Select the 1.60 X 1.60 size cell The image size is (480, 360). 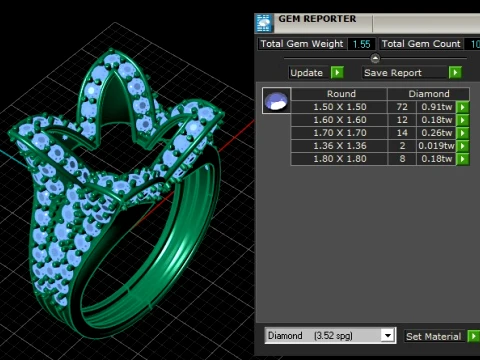(340, 120)
